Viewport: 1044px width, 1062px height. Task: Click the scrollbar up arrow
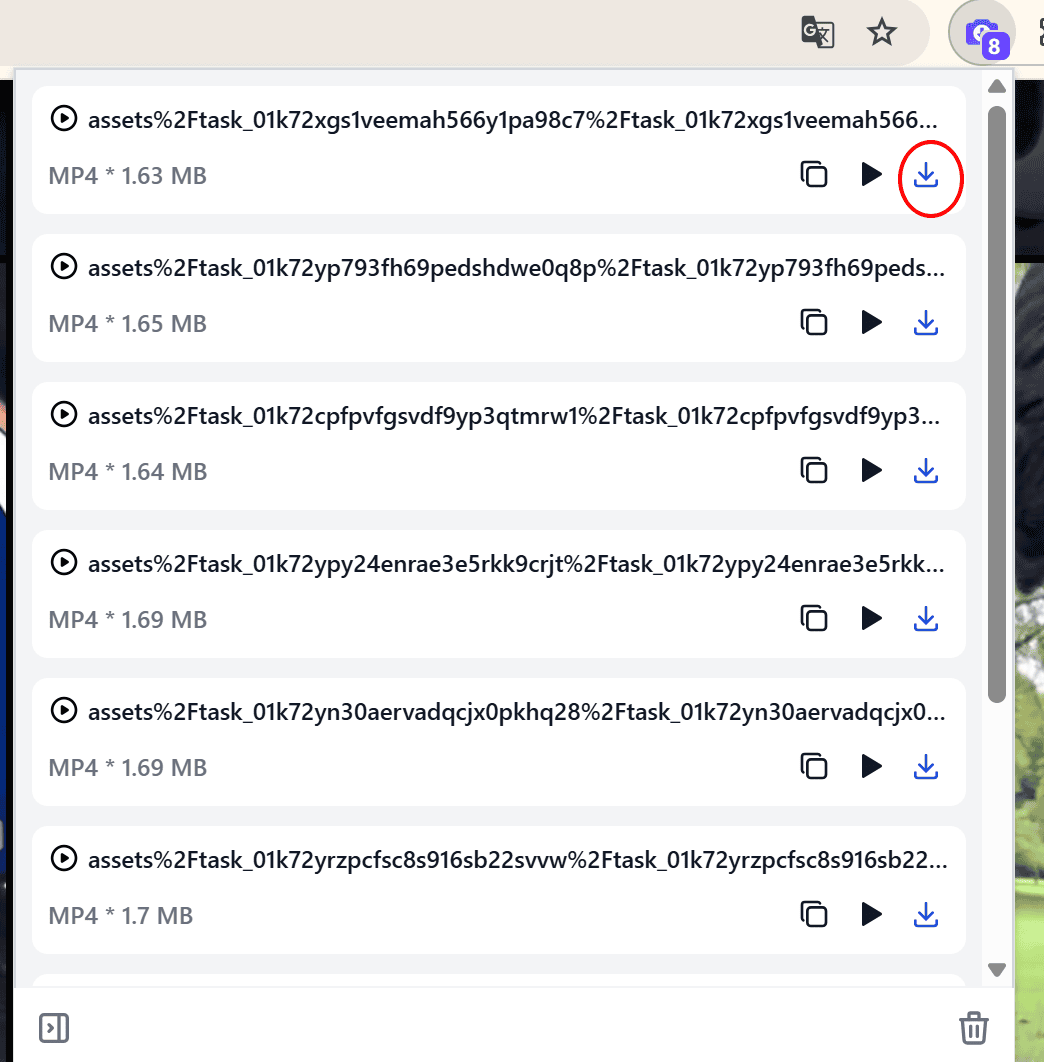click(997, 86)
